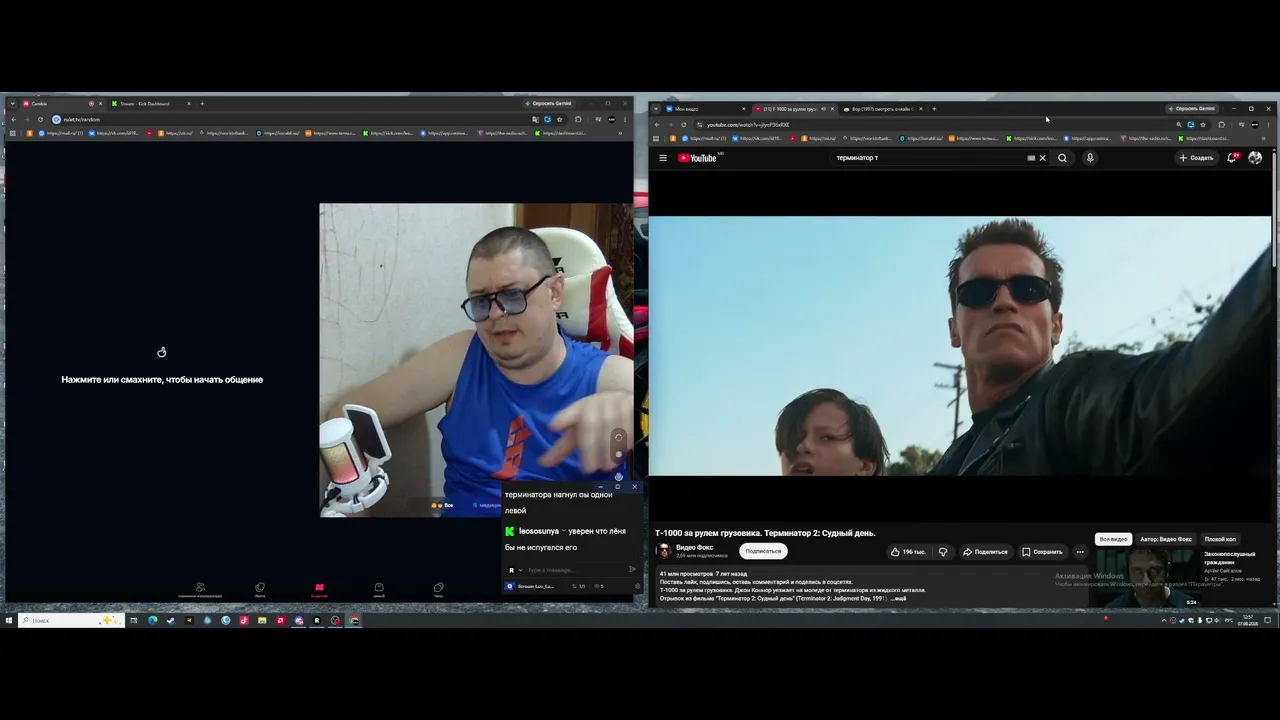Click Спросить Gemini in the left window

click(548, 104)
